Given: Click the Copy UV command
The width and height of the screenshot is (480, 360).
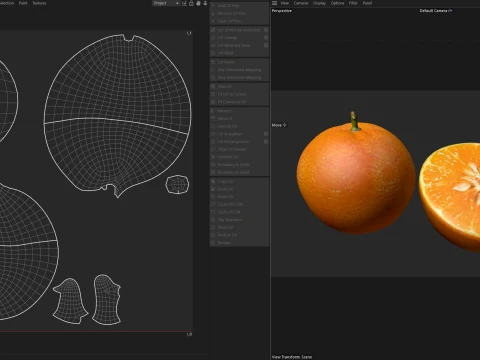Looking at the screenshot, I should coord(239,182).
